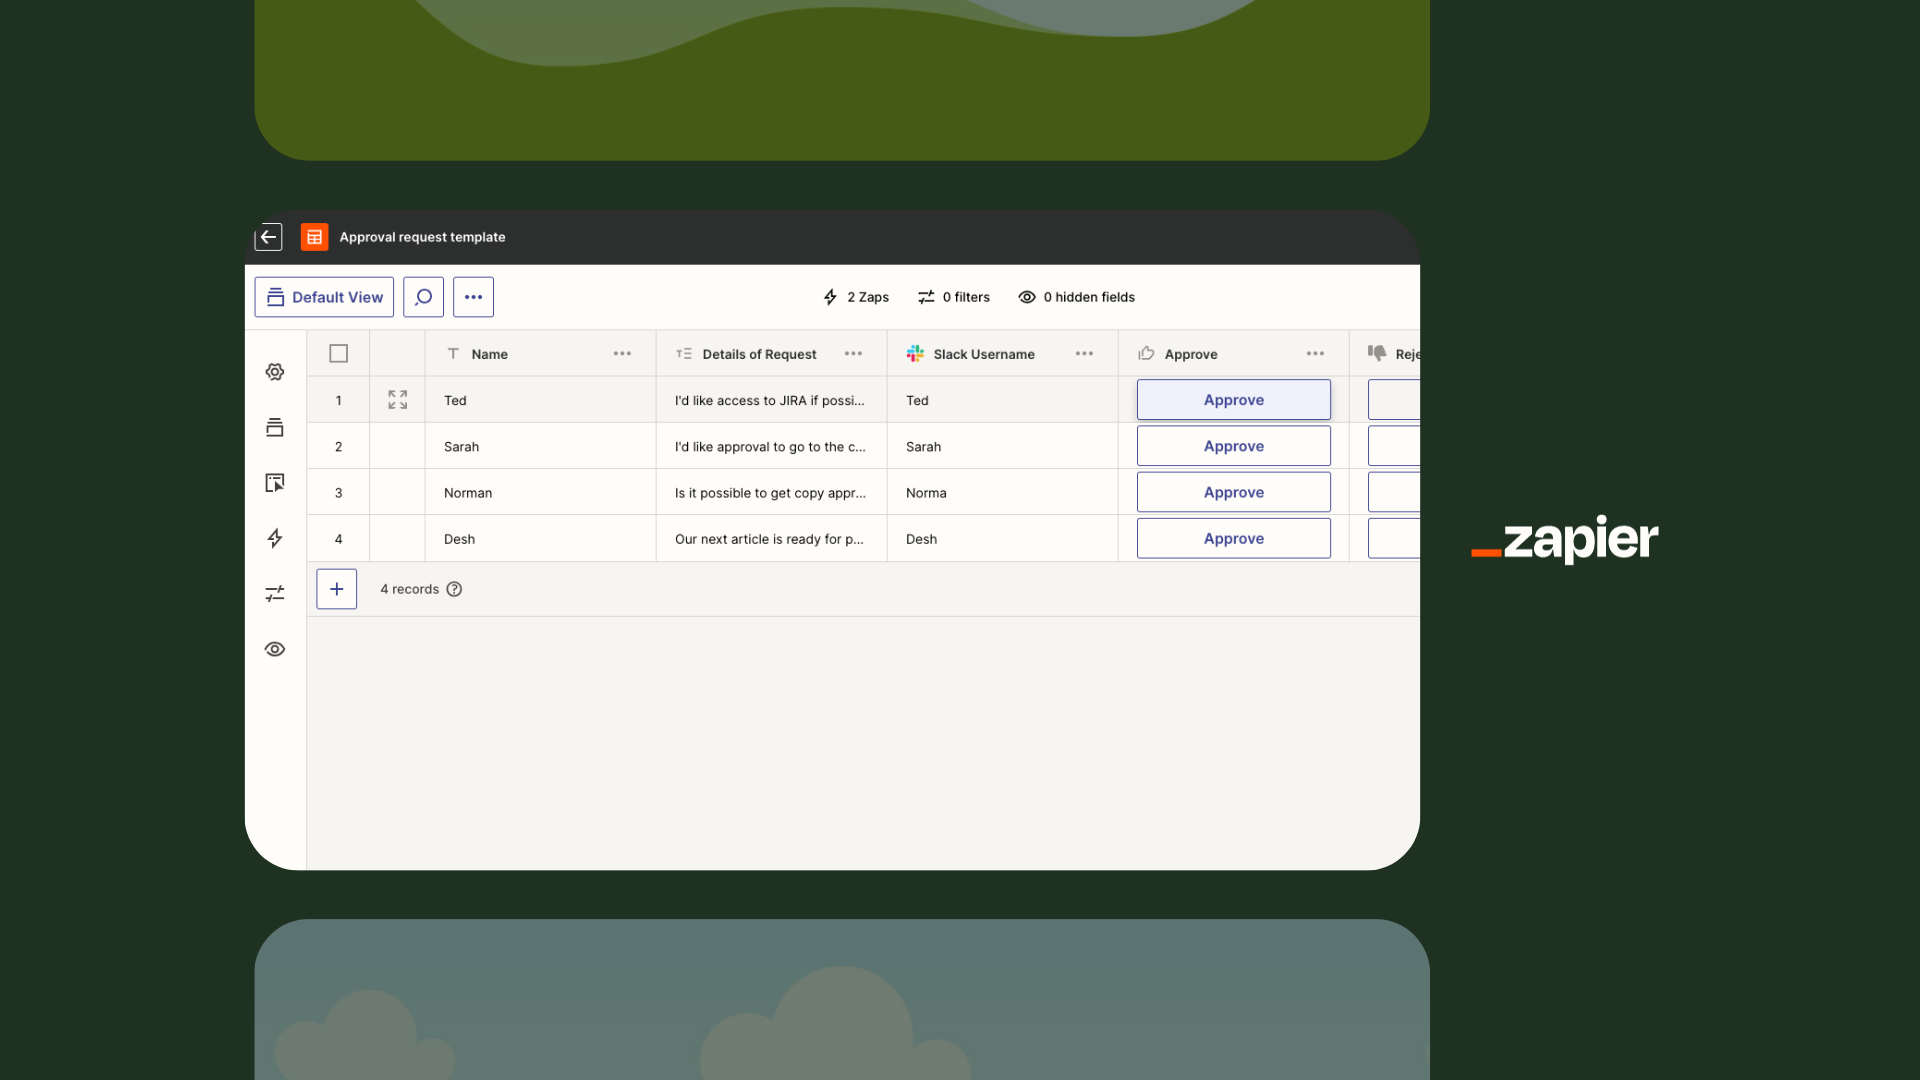This screenshot has height=1080, width=1920.
Task: Open the Name column options menu
Action: [622, 353]
